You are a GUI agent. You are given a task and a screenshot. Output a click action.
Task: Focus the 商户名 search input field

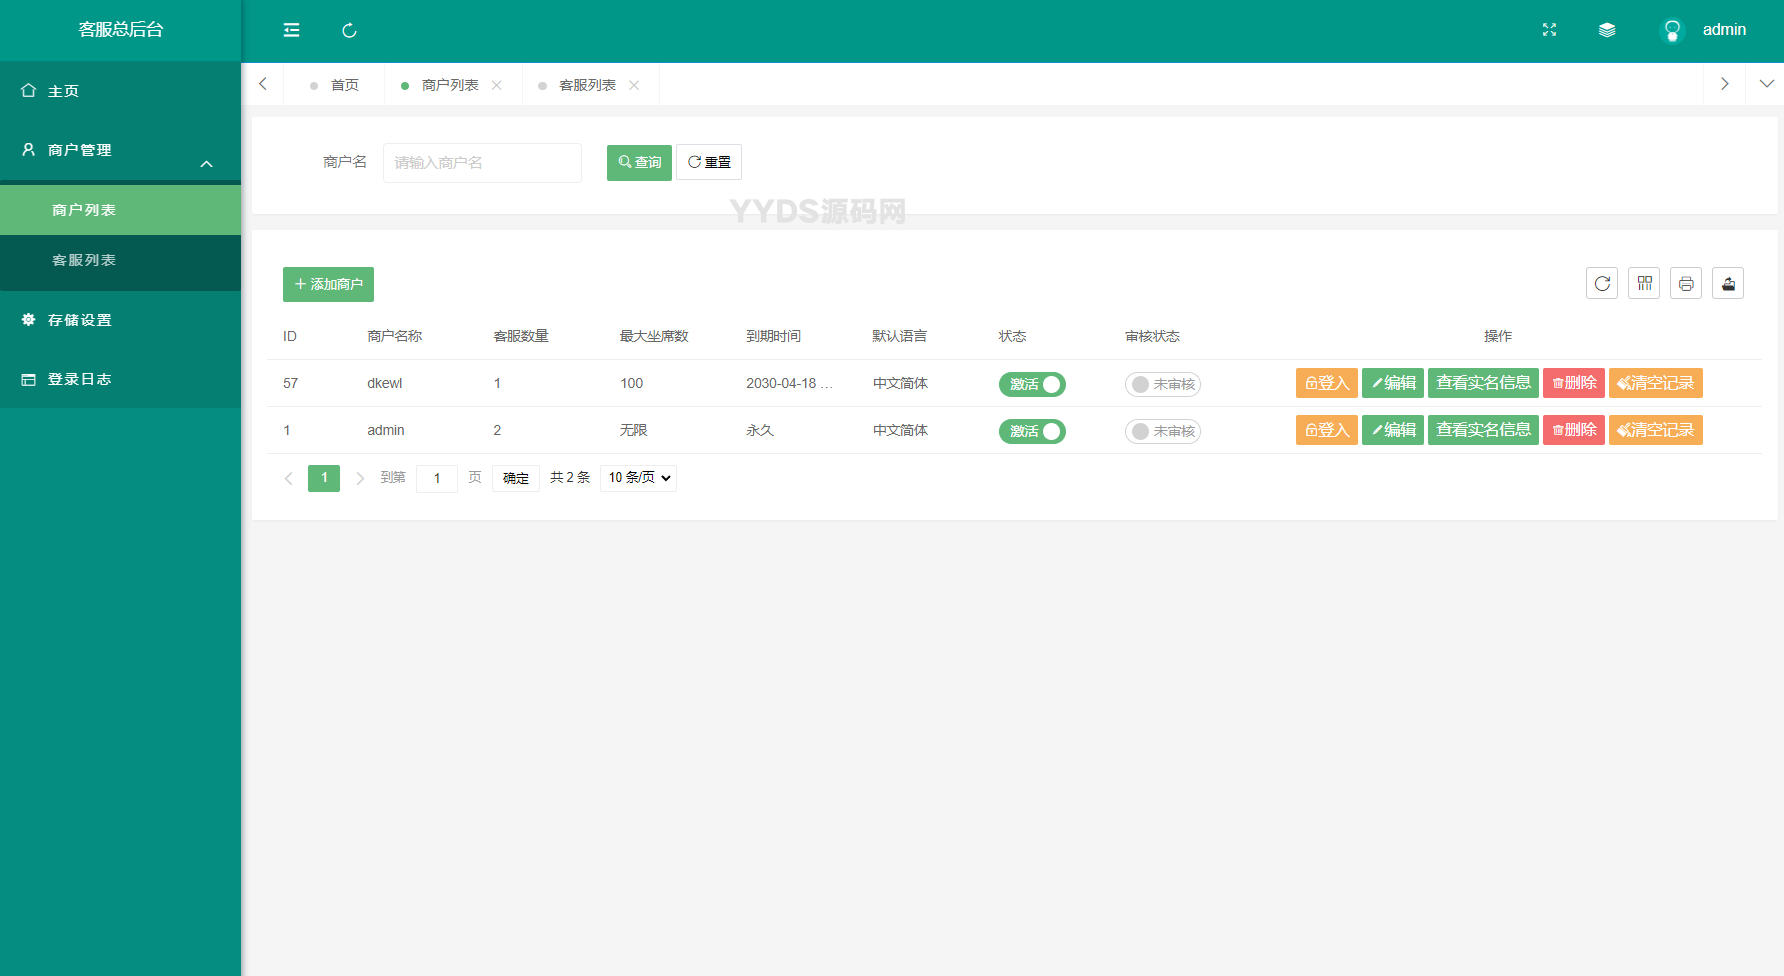point(482,163)
